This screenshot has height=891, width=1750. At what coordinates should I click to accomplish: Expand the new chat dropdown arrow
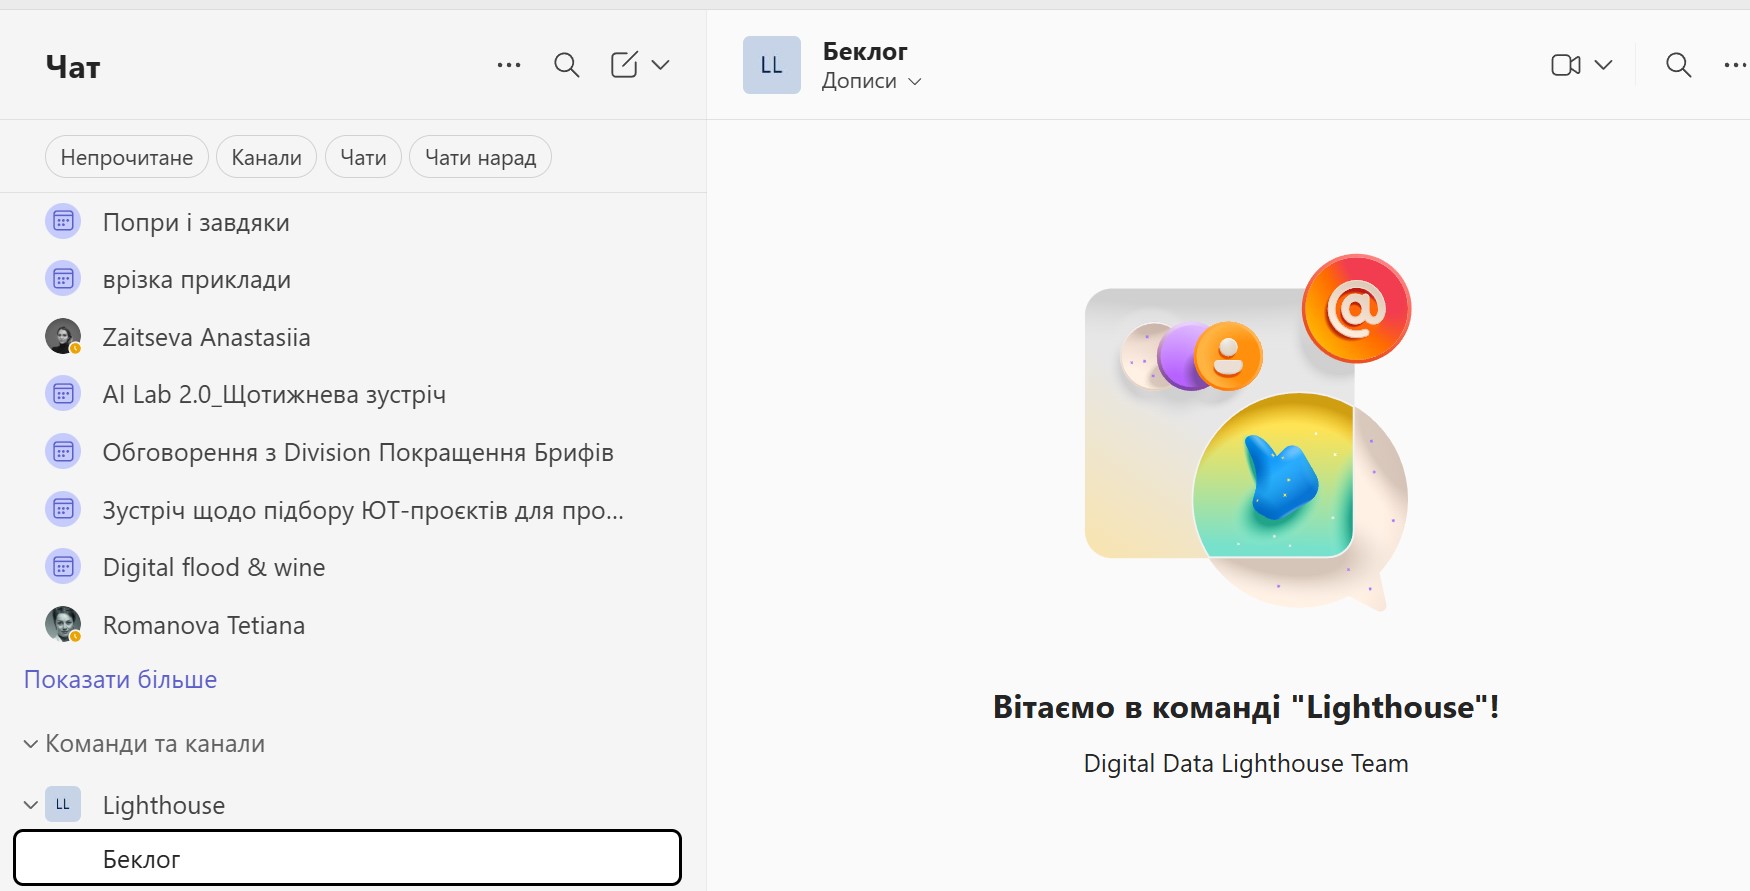pos(661,65)
